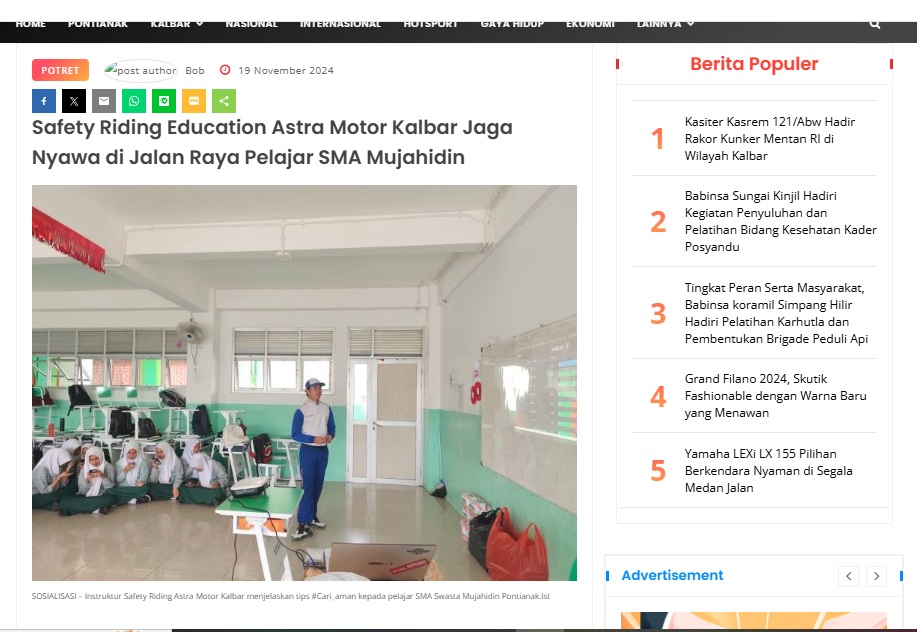Click the date 19 November 2024
The width and height of the screenshot is (917, 632).
click(x=286, y=70)
